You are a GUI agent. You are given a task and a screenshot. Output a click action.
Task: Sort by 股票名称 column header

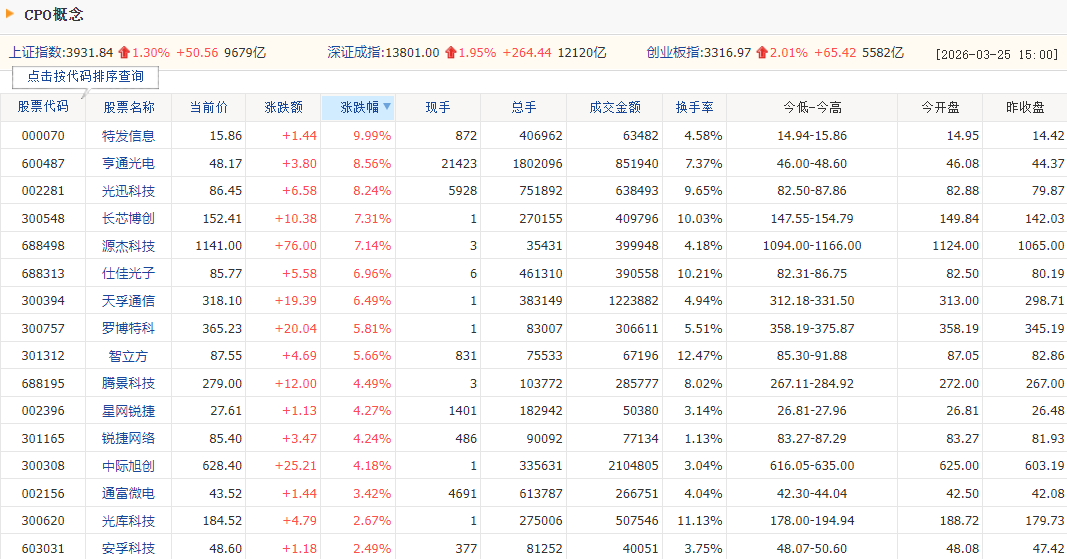(x=129, y=107)
